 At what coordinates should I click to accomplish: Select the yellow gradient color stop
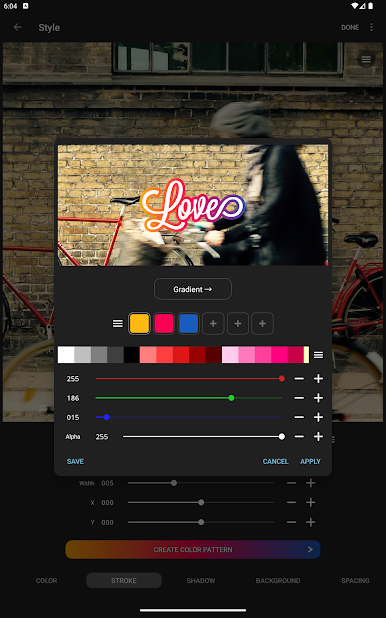(139, 324)
